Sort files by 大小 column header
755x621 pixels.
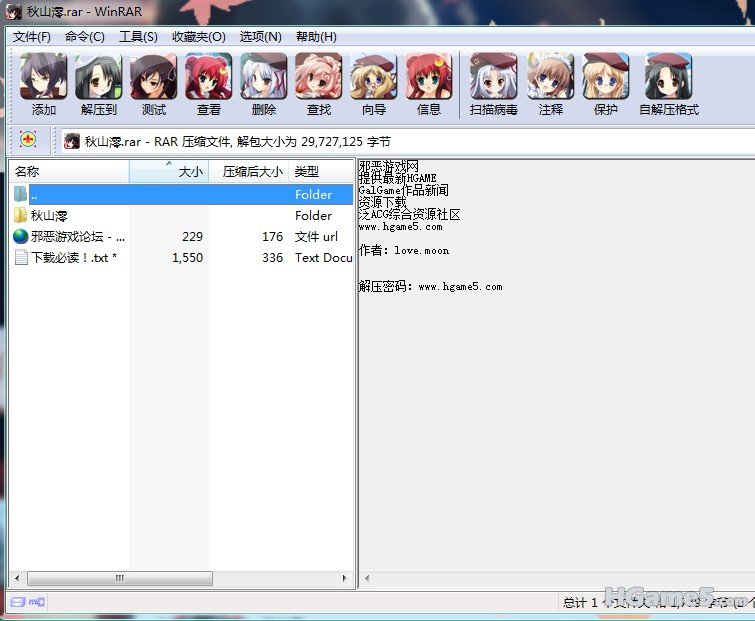coord(169,171)
